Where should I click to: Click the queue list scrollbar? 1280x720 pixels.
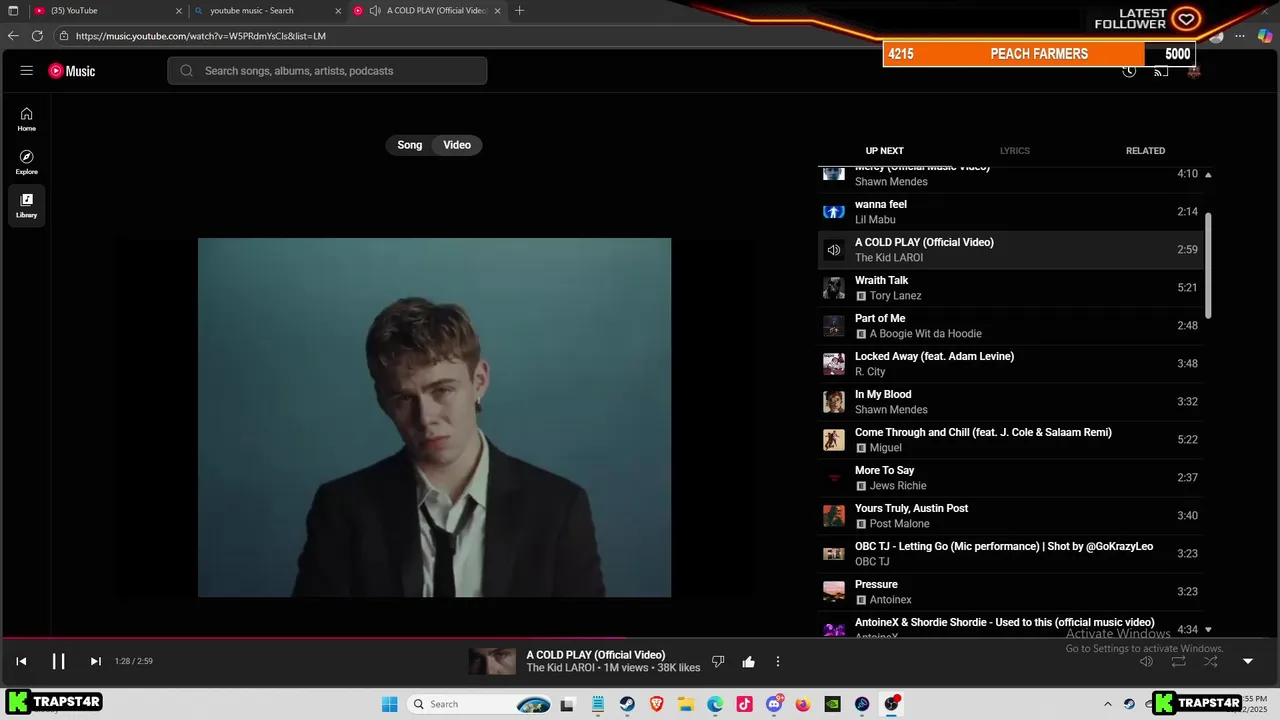pos(1208,265)
